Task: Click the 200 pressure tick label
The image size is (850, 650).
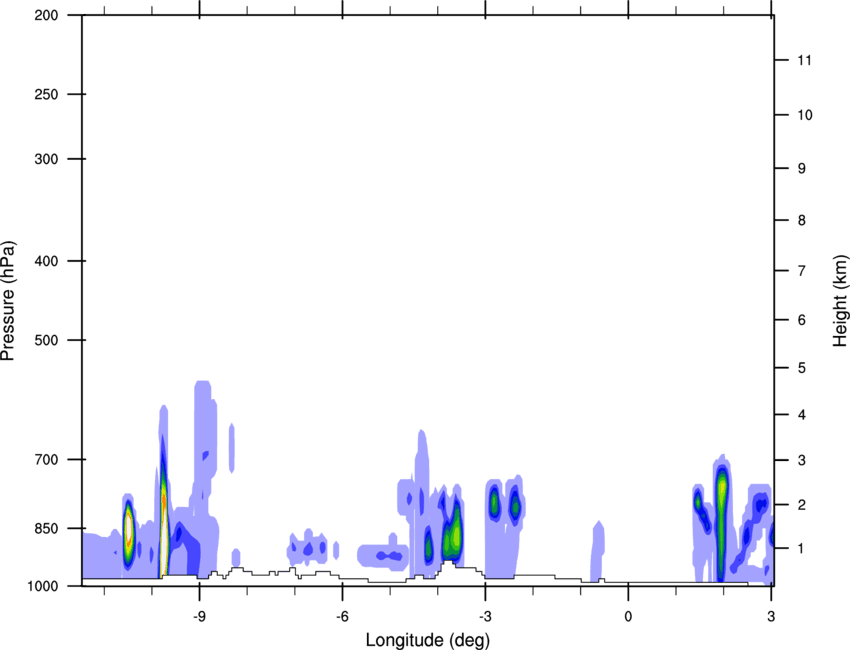Action: 46,15
